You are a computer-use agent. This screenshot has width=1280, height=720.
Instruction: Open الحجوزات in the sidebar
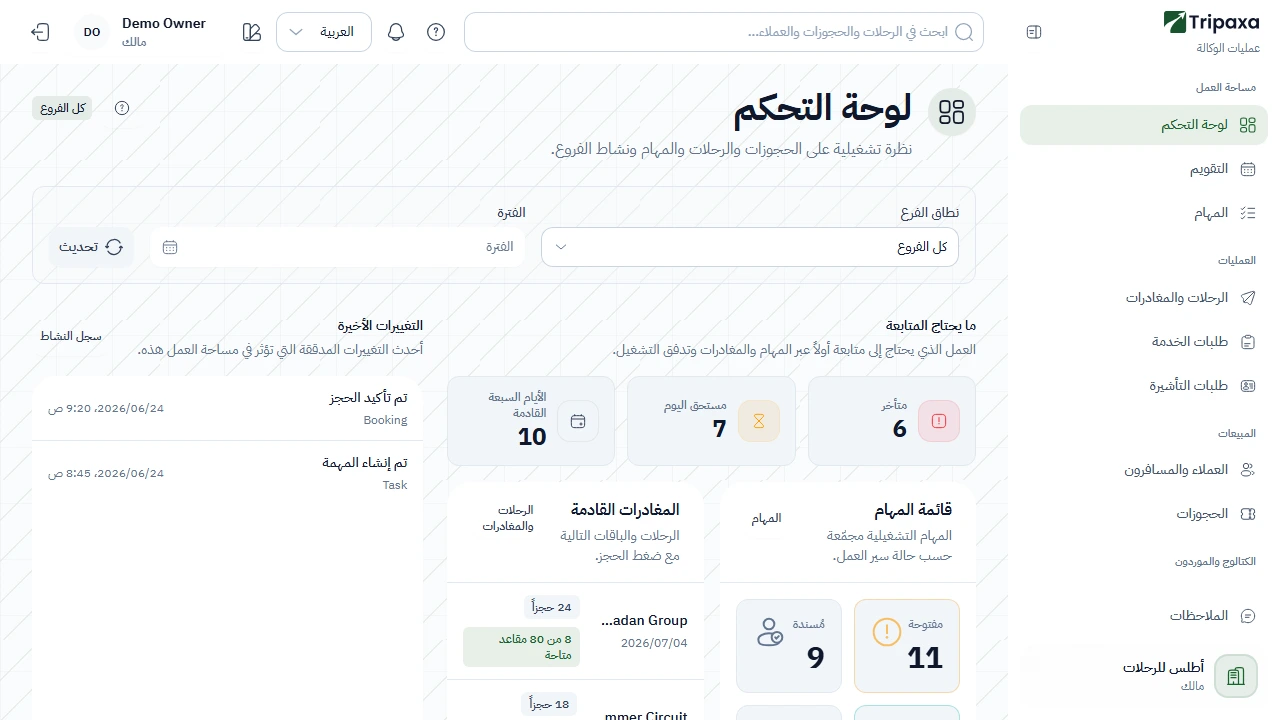(1144, 514)
